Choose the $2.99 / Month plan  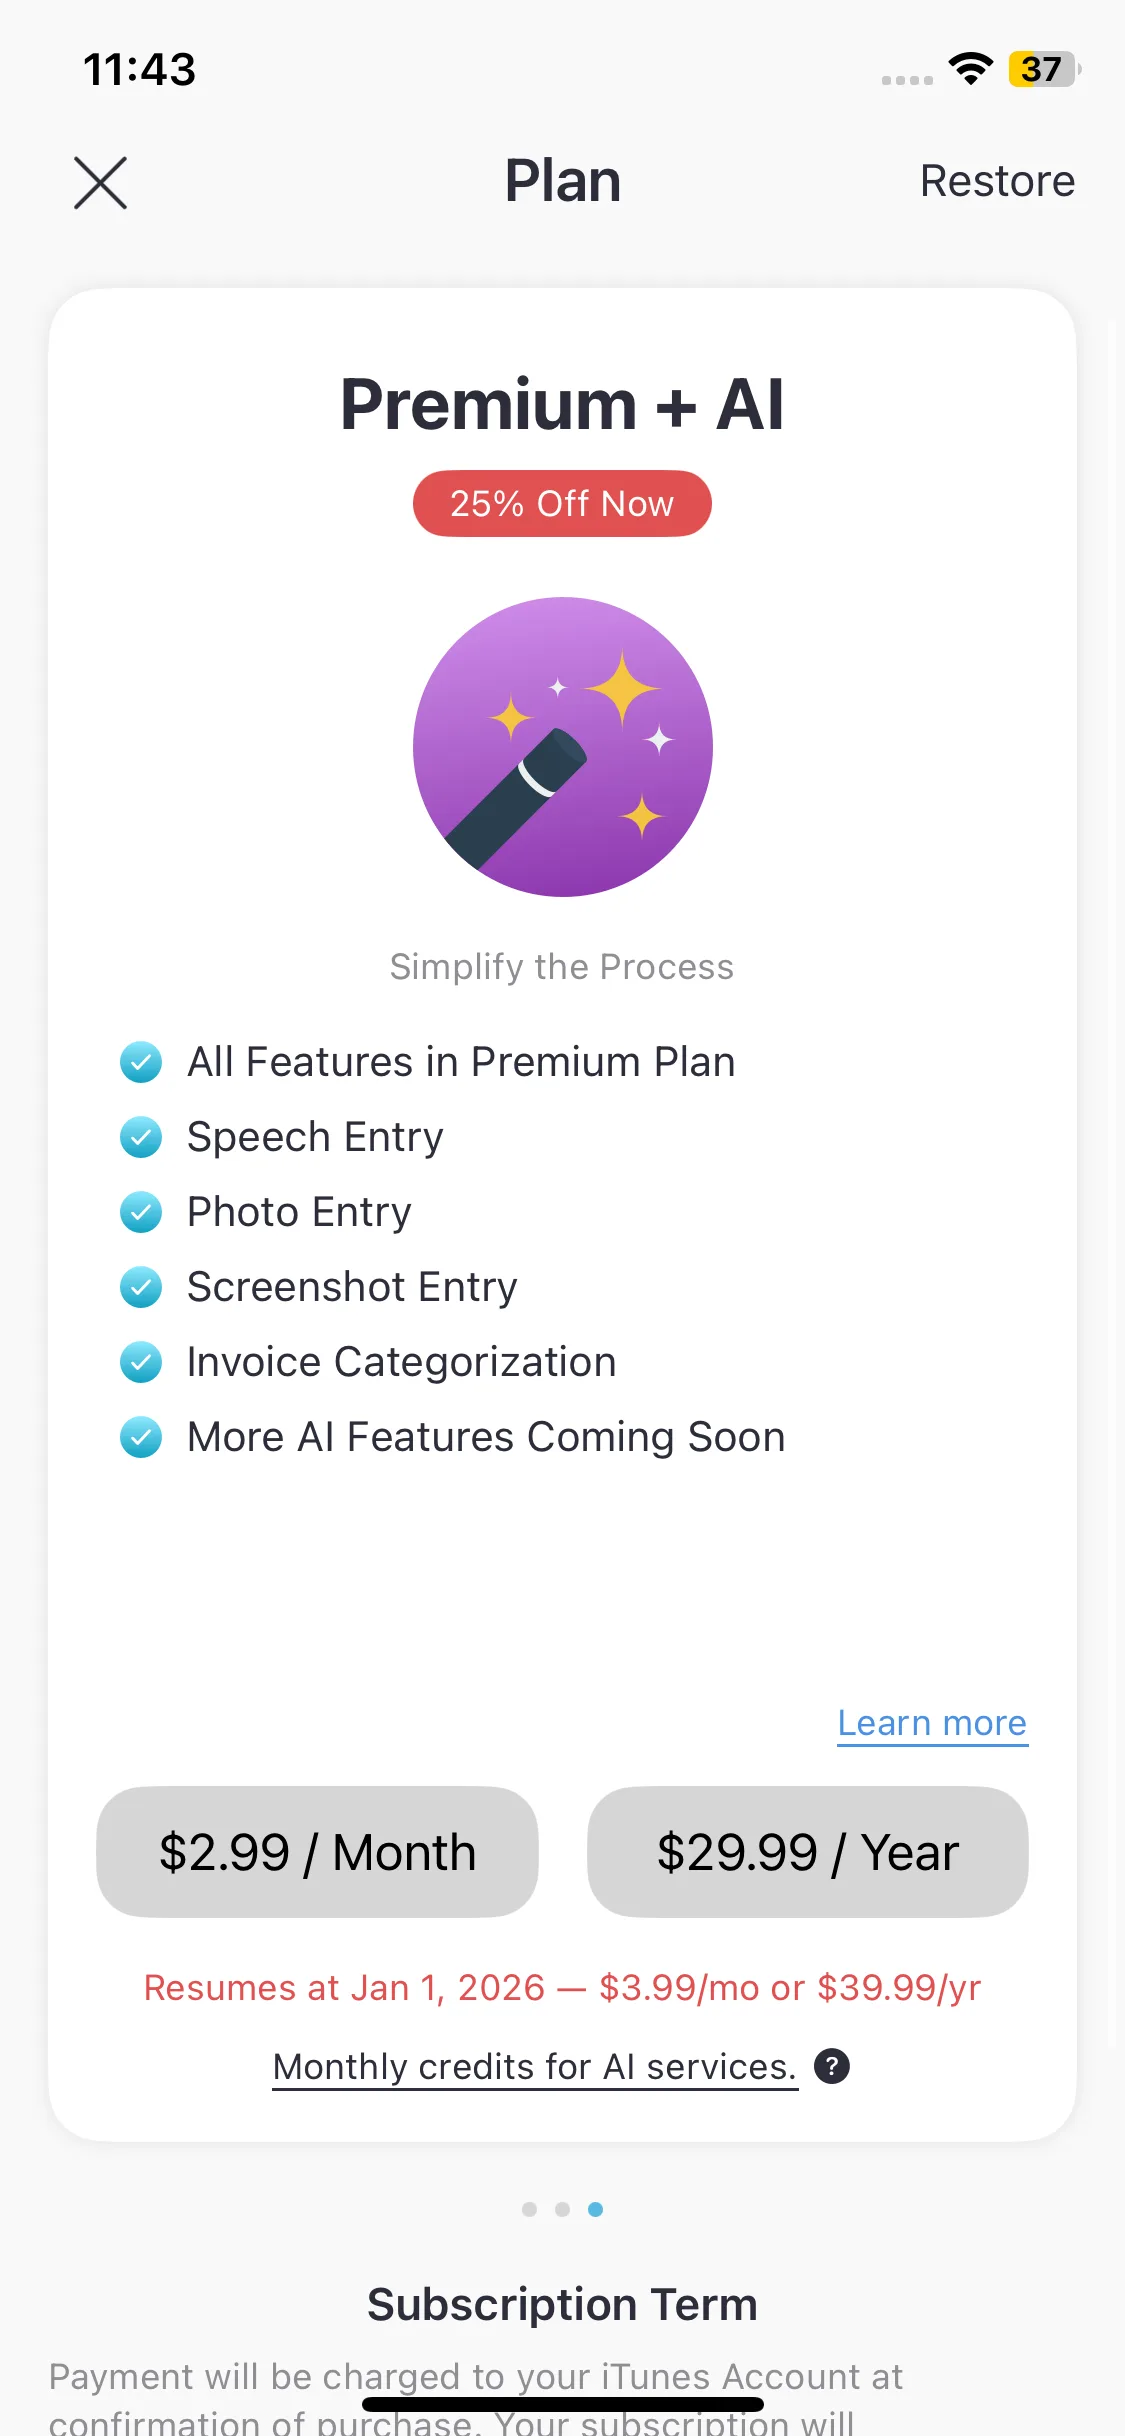[x=317, y=1852]
